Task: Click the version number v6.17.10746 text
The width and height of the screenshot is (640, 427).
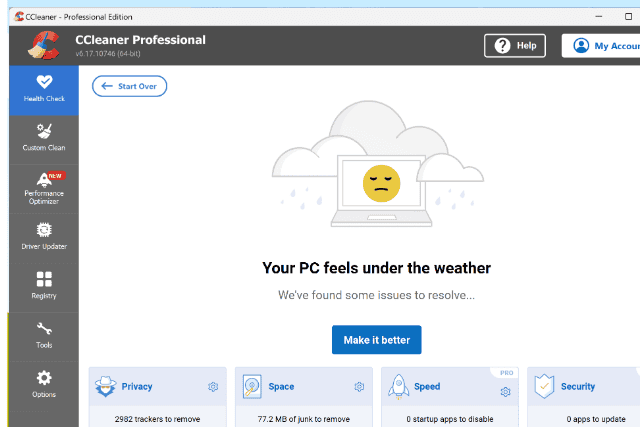Action: pos(108,54)
